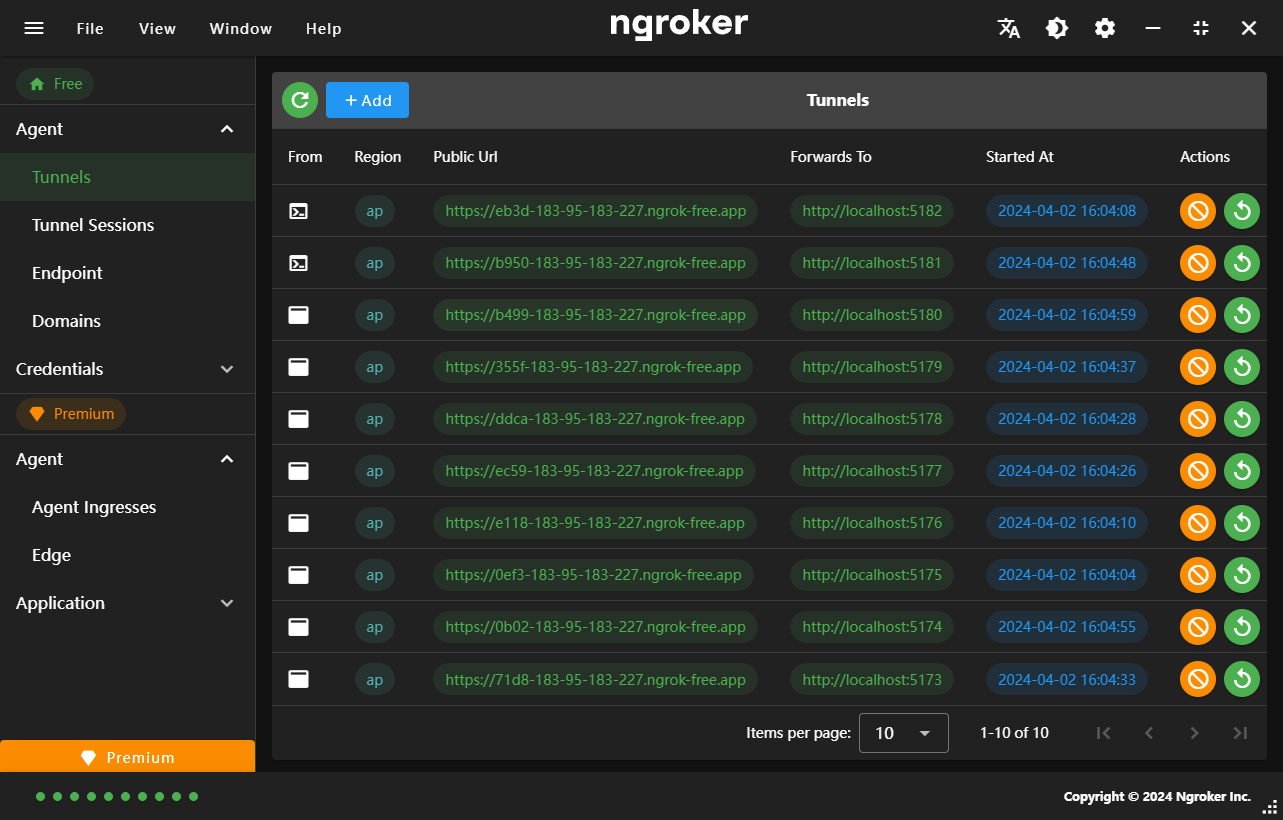This screenshot has width=1283, height=820.
Task: Collapse the Free Agent section
Action: click(127, 129)
